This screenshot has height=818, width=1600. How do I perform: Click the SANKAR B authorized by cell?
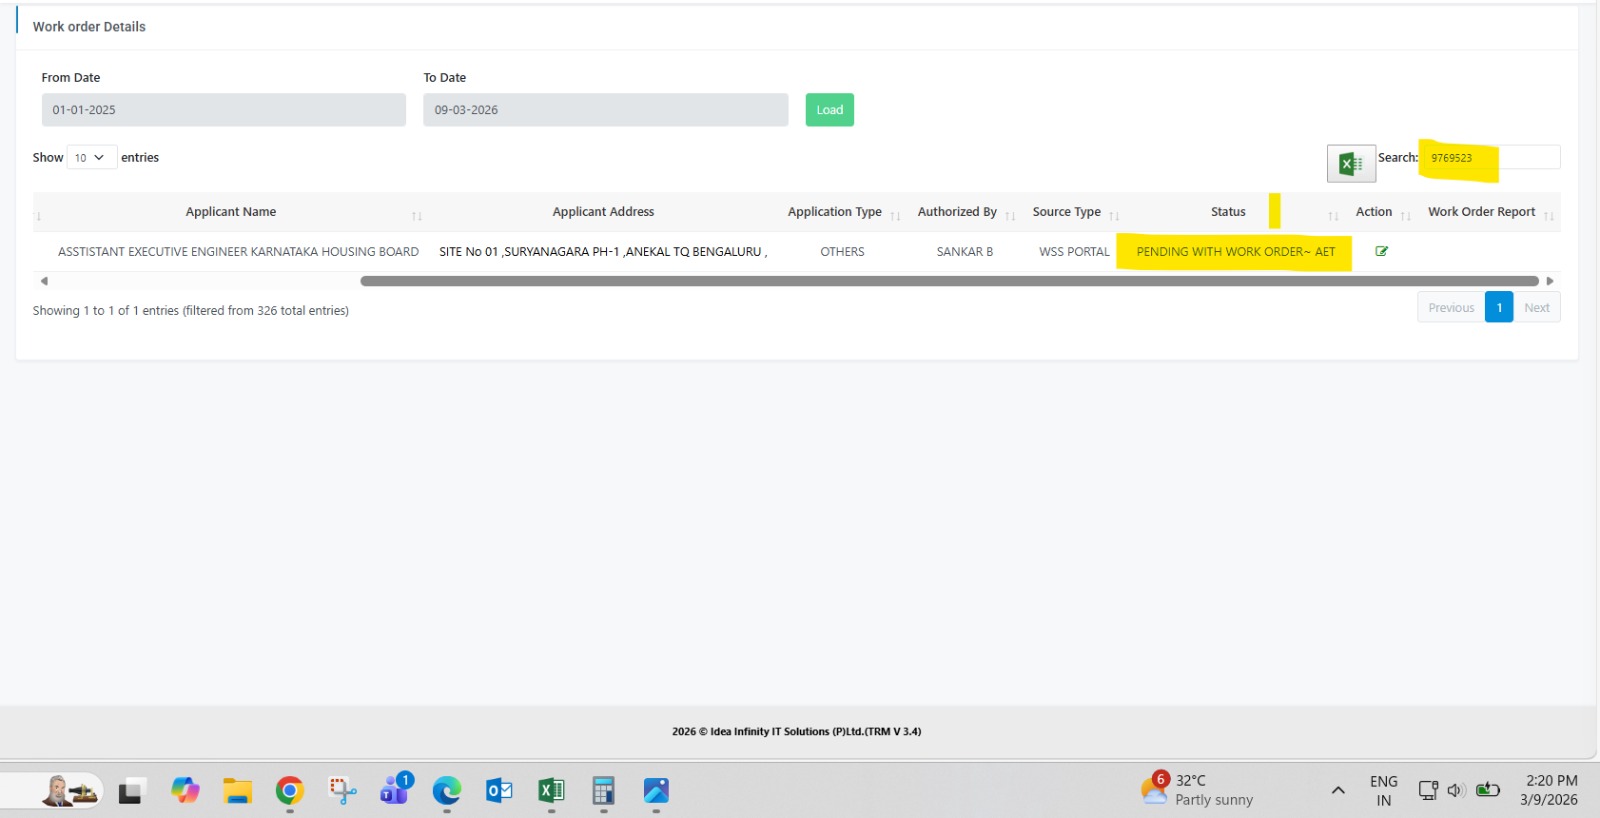(965, 252)
